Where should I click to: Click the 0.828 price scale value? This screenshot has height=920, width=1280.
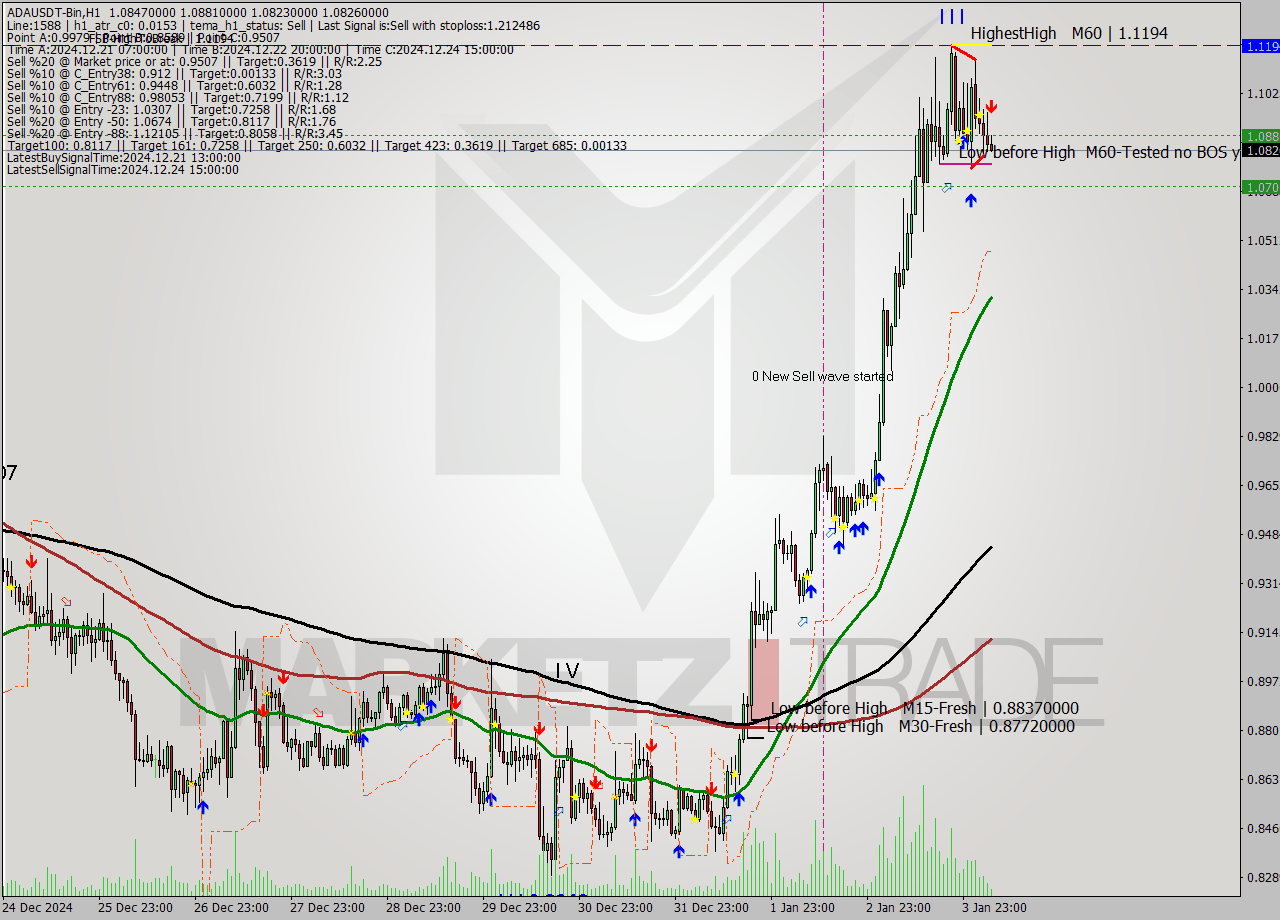point(1262,877)
